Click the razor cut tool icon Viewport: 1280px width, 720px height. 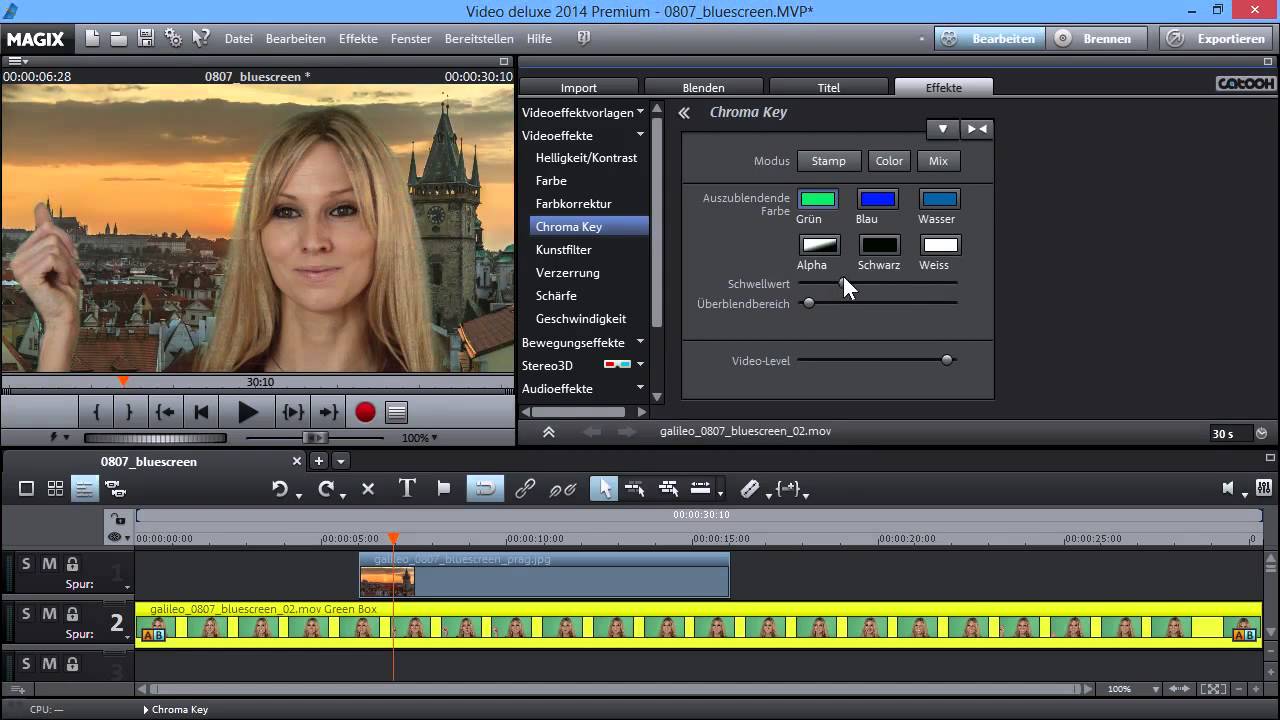(750, 489)
